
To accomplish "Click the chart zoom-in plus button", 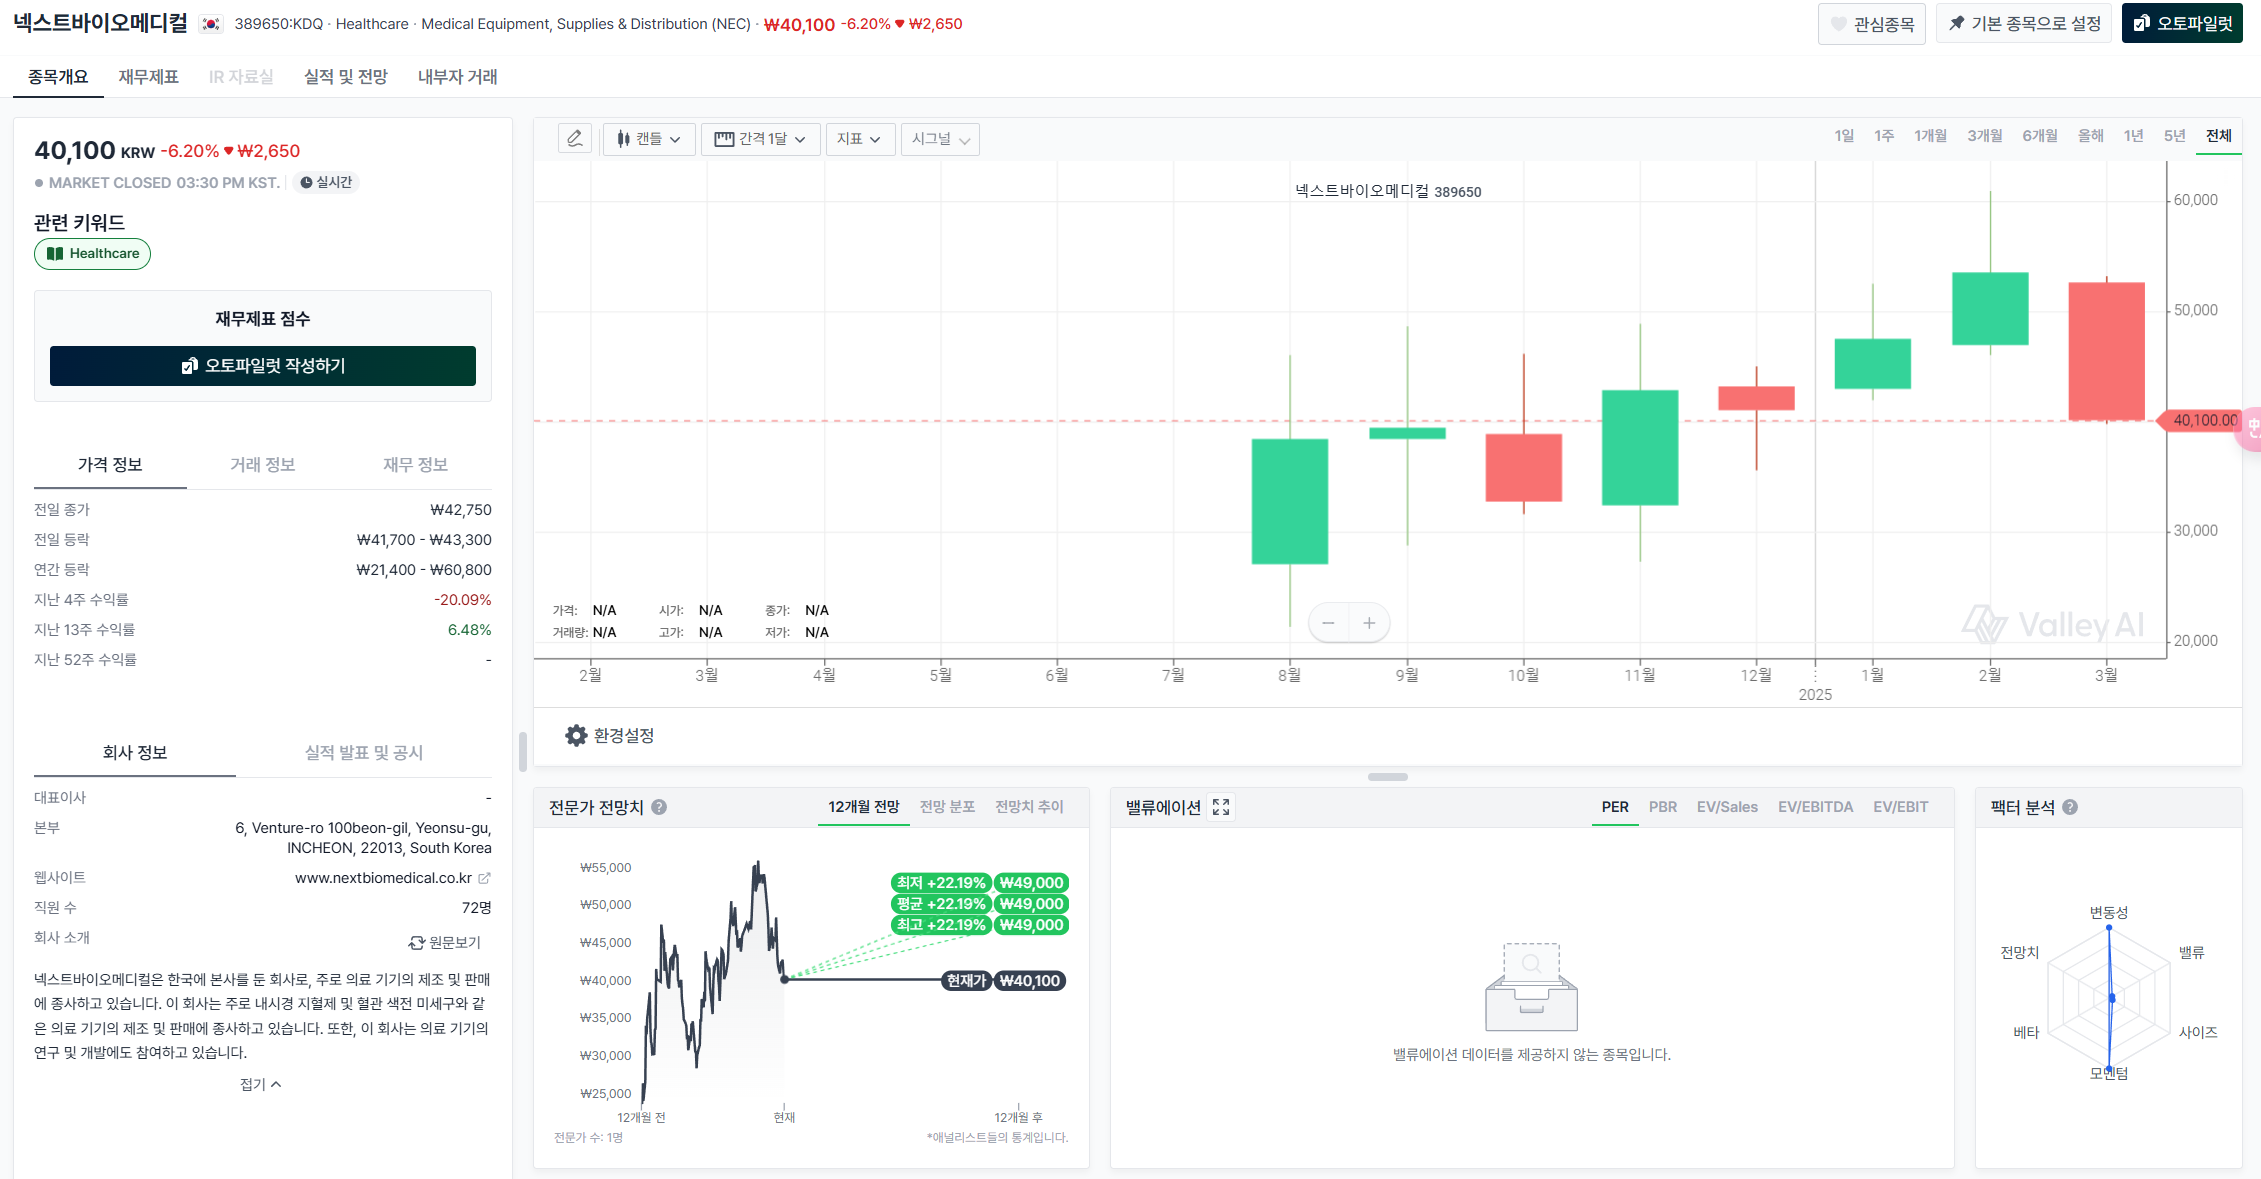I will pos(1369,623).
